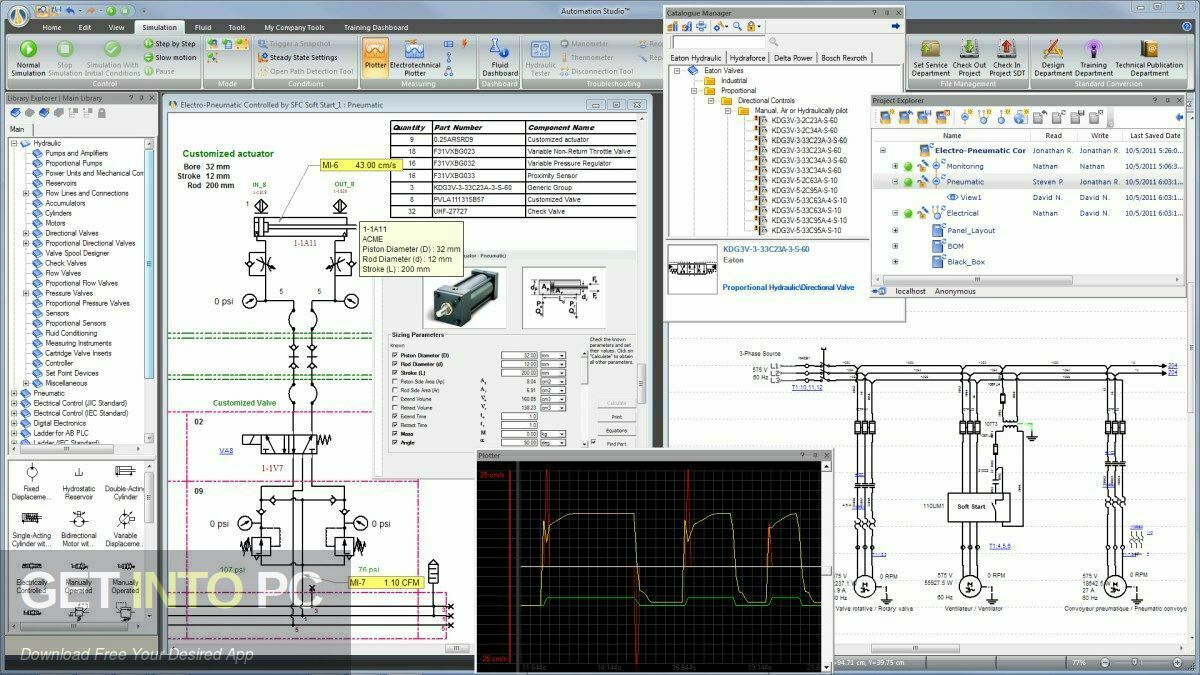Viewport: 1200px width, 675px height.
Task: Click the VA8 link on schematic
Action: [x=226, y=451]
